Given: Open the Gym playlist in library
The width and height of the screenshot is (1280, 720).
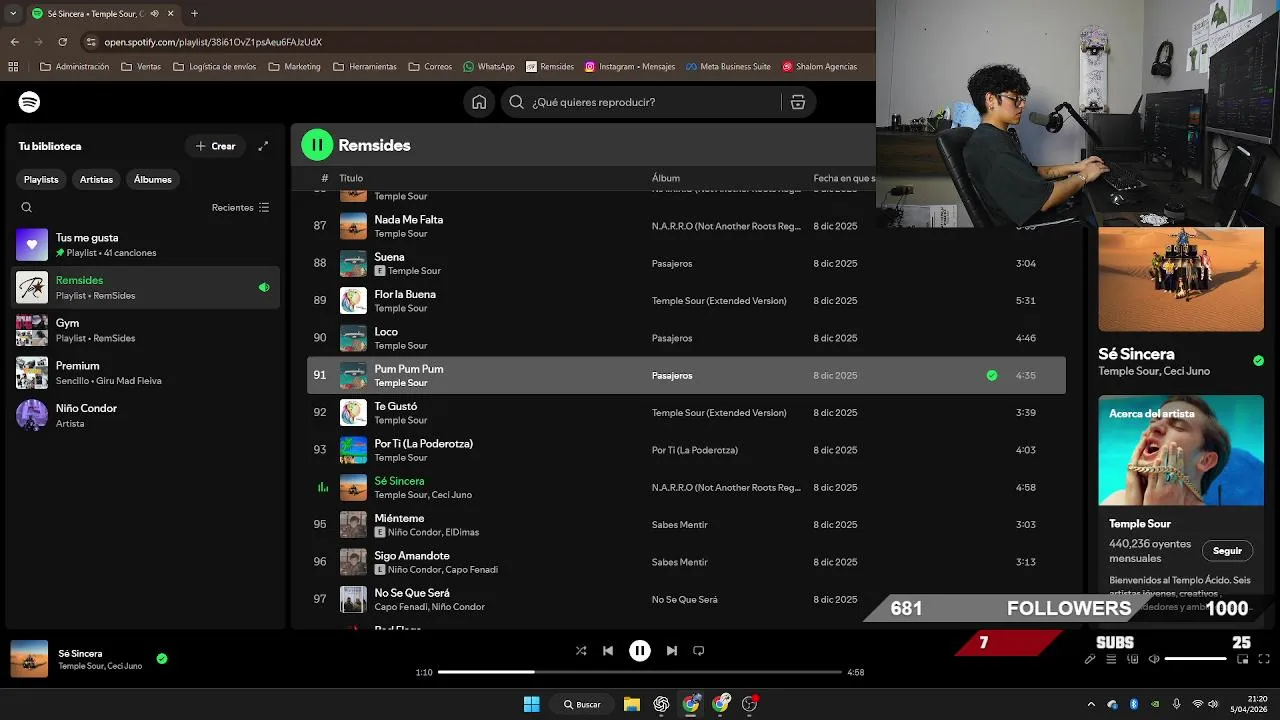Looking at the screenshot, I should [145, 330].
